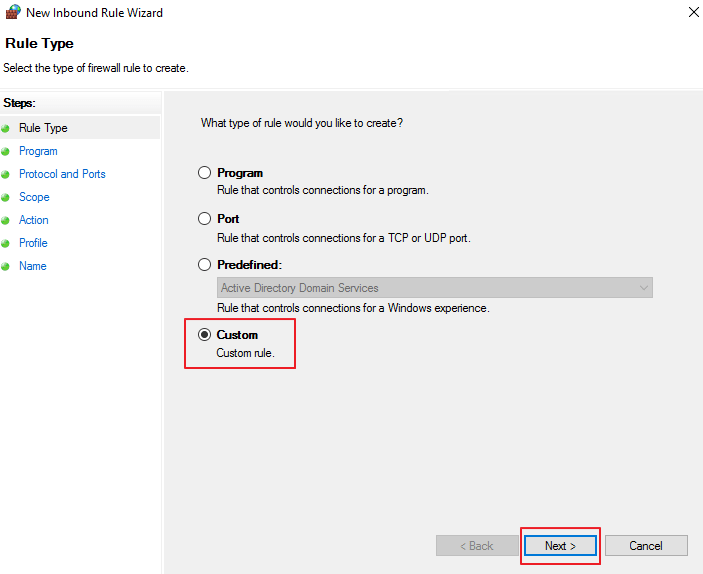Click the green bullet beside Rule Type step
This screenshot has width=703, height=574.
pos(5,129)
